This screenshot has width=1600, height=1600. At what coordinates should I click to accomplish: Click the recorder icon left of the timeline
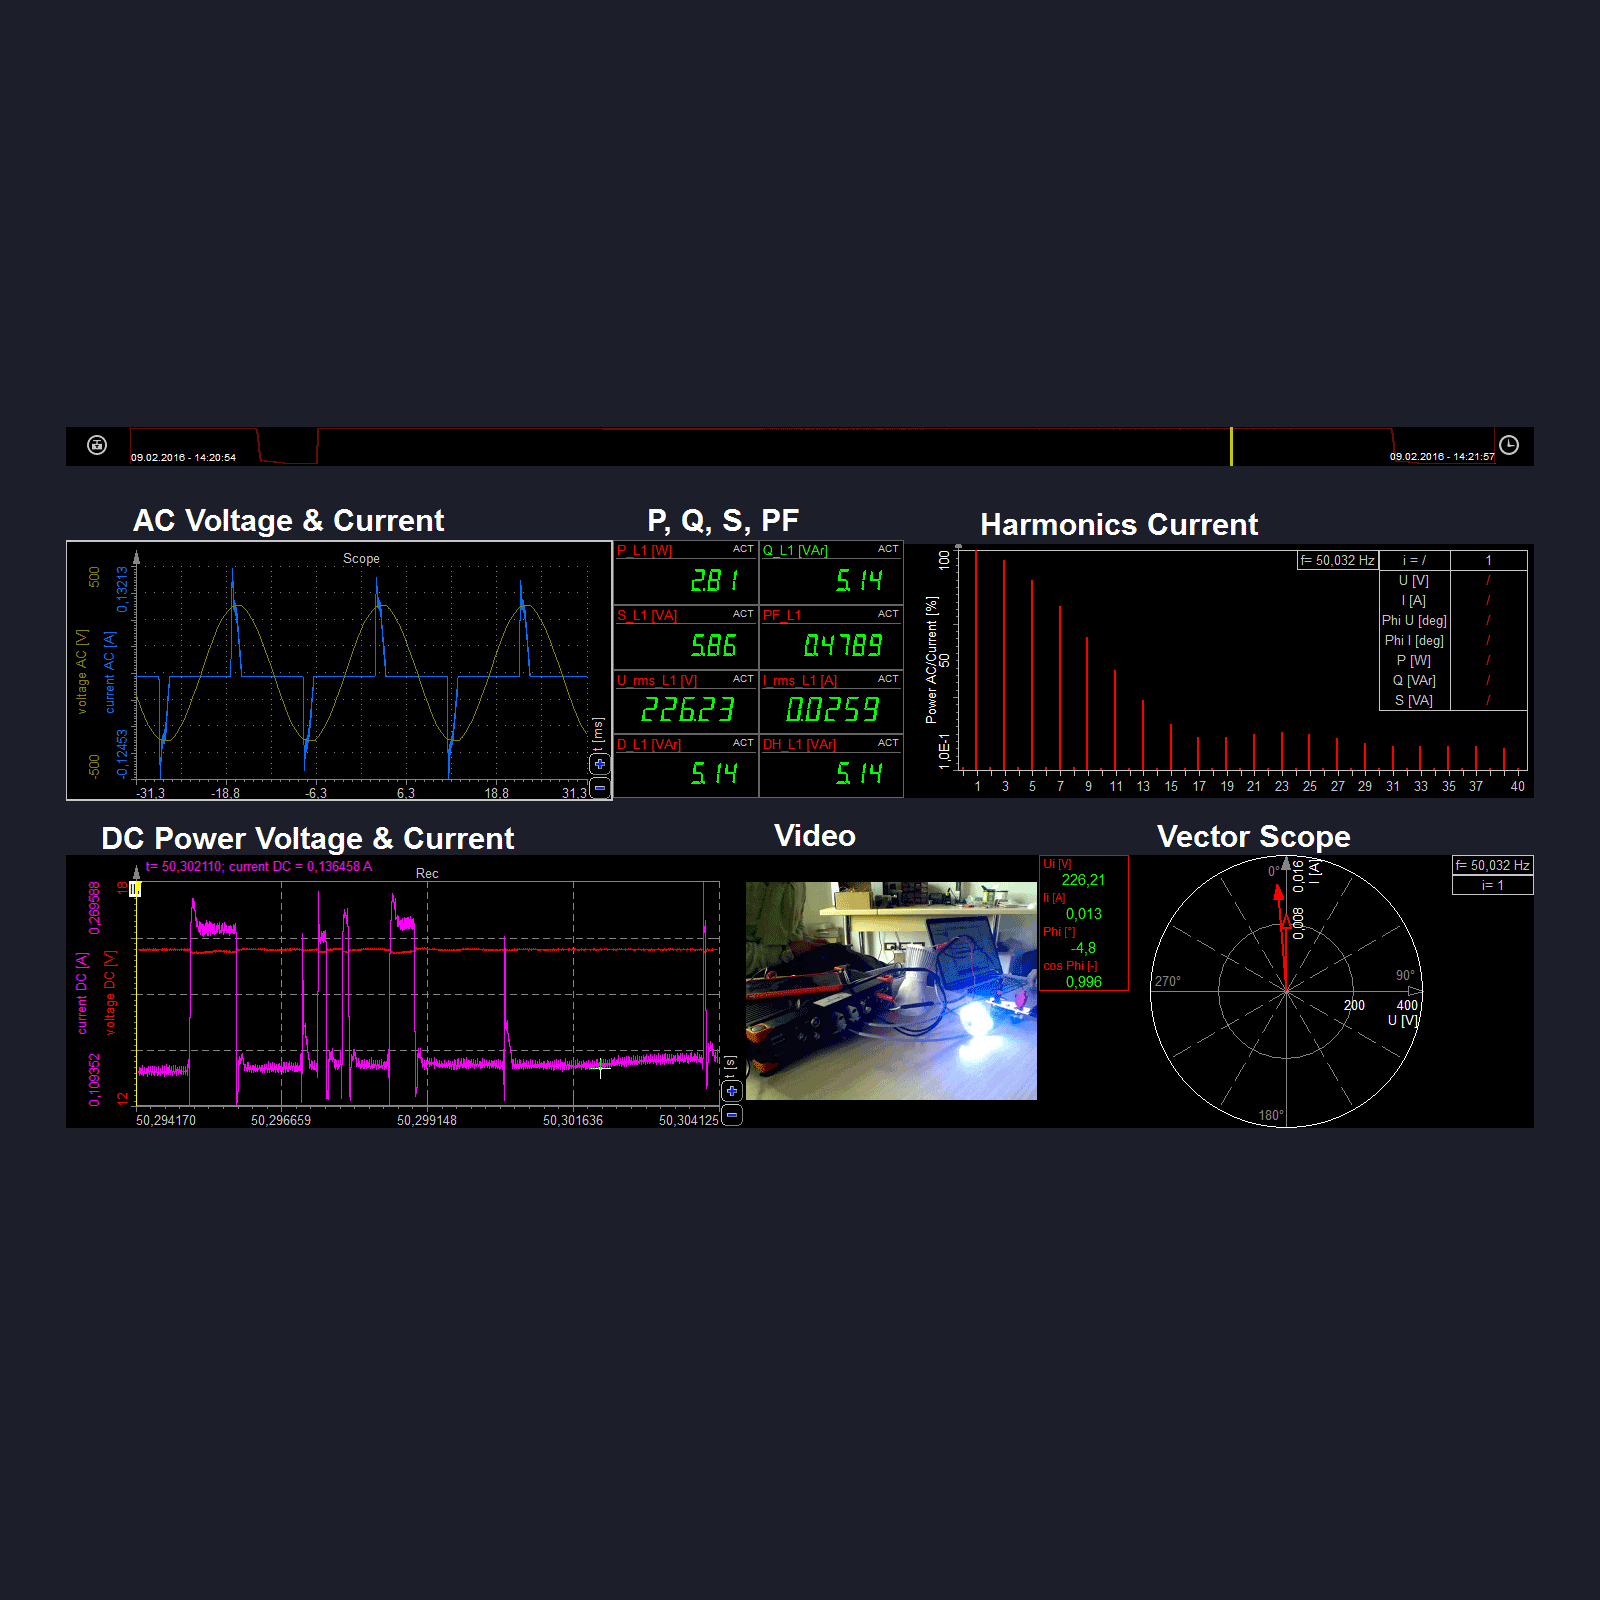click(x=97, y=445)
